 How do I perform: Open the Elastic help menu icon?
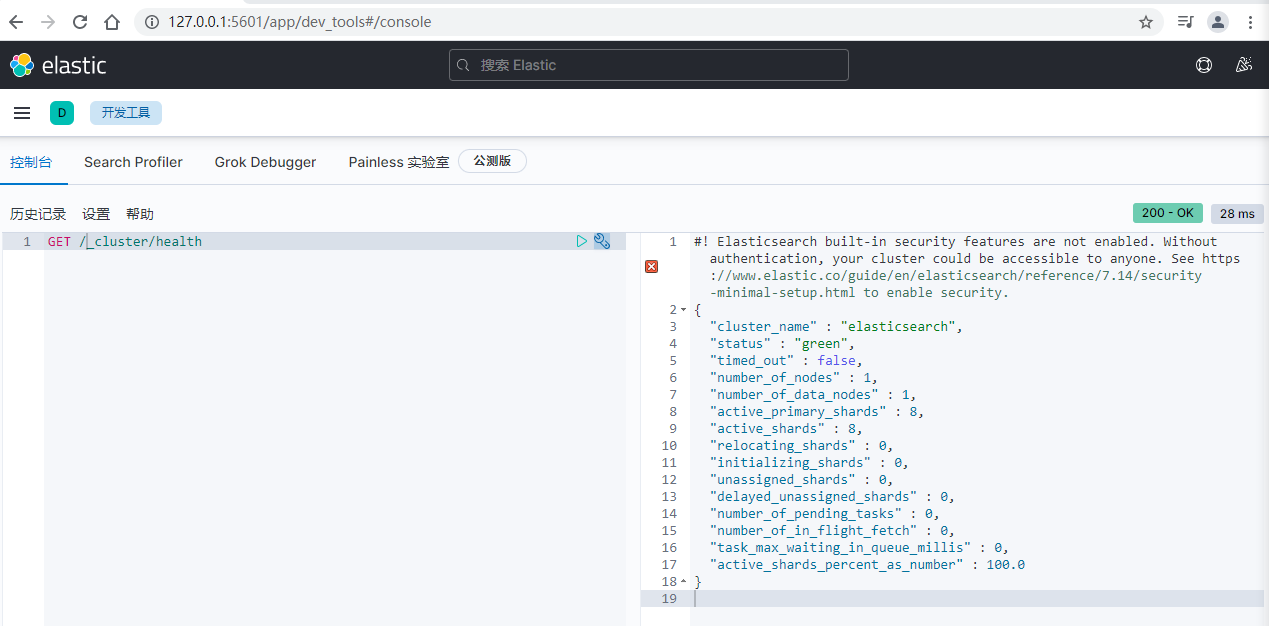[1204, 65]
